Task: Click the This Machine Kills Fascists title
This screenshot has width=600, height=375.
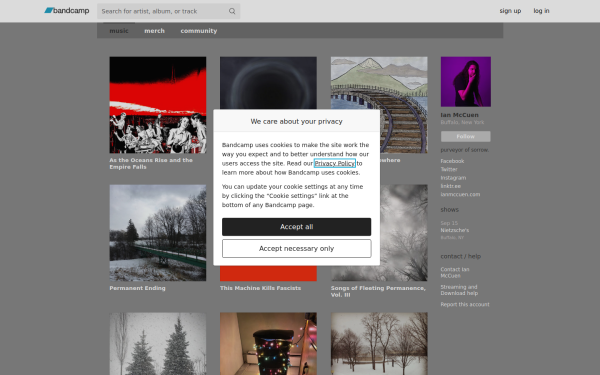Action: point(260,288)
